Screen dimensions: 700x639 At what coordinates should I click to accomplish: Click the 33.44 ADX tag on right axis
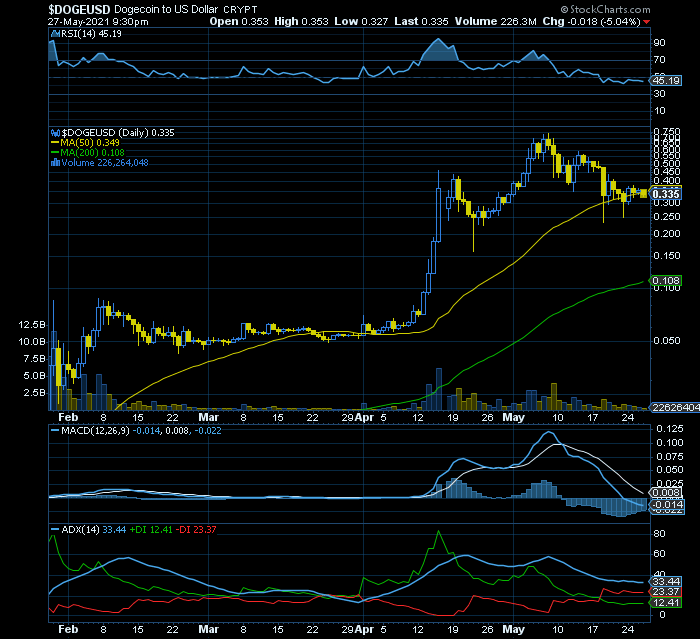coord(666,581)
